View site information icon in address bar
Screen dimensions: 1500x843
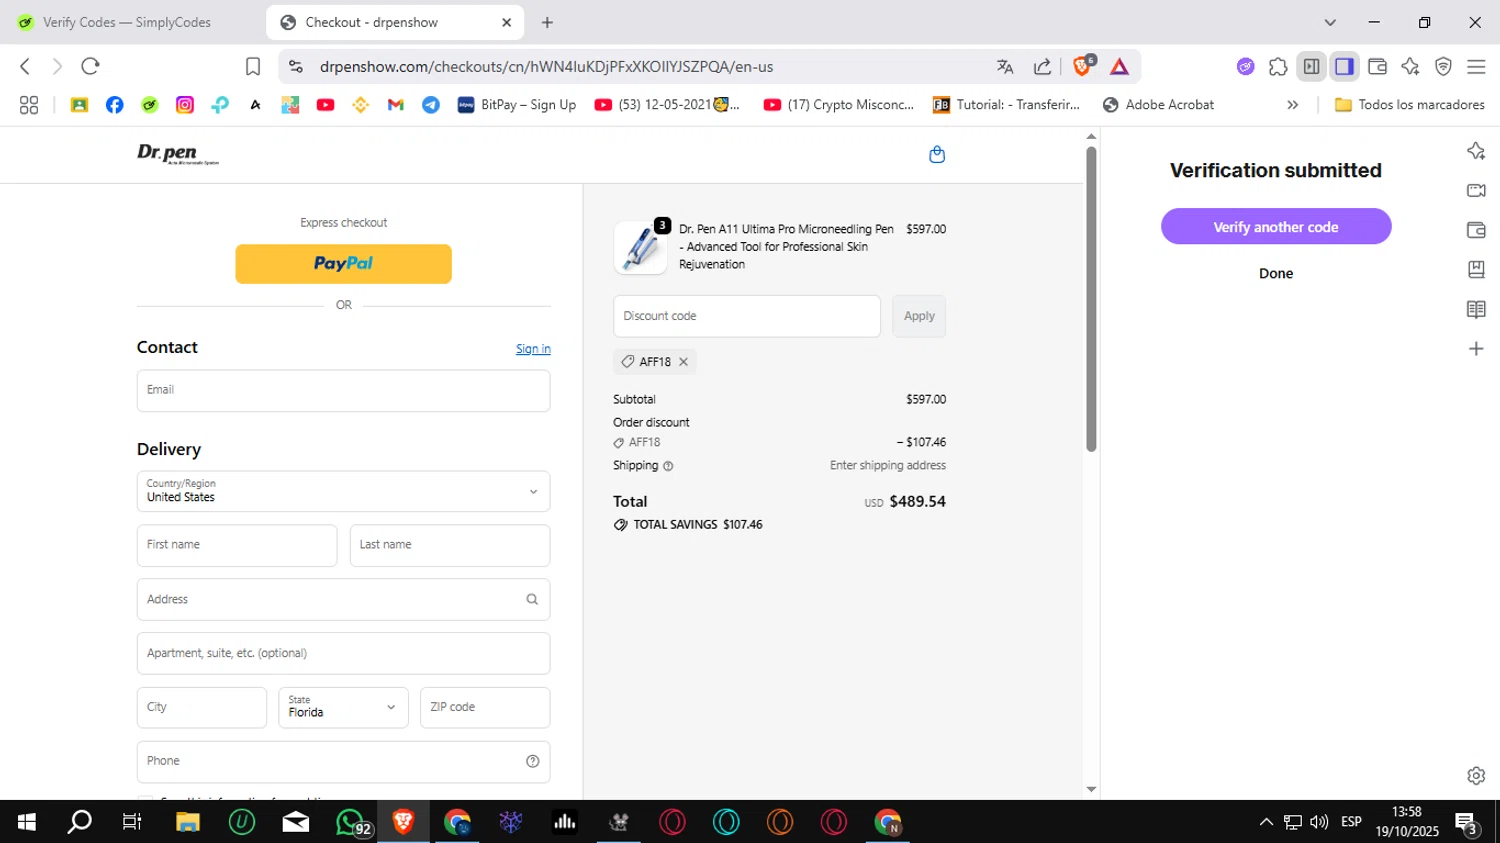pyautogui.click(x=295, y=67)
